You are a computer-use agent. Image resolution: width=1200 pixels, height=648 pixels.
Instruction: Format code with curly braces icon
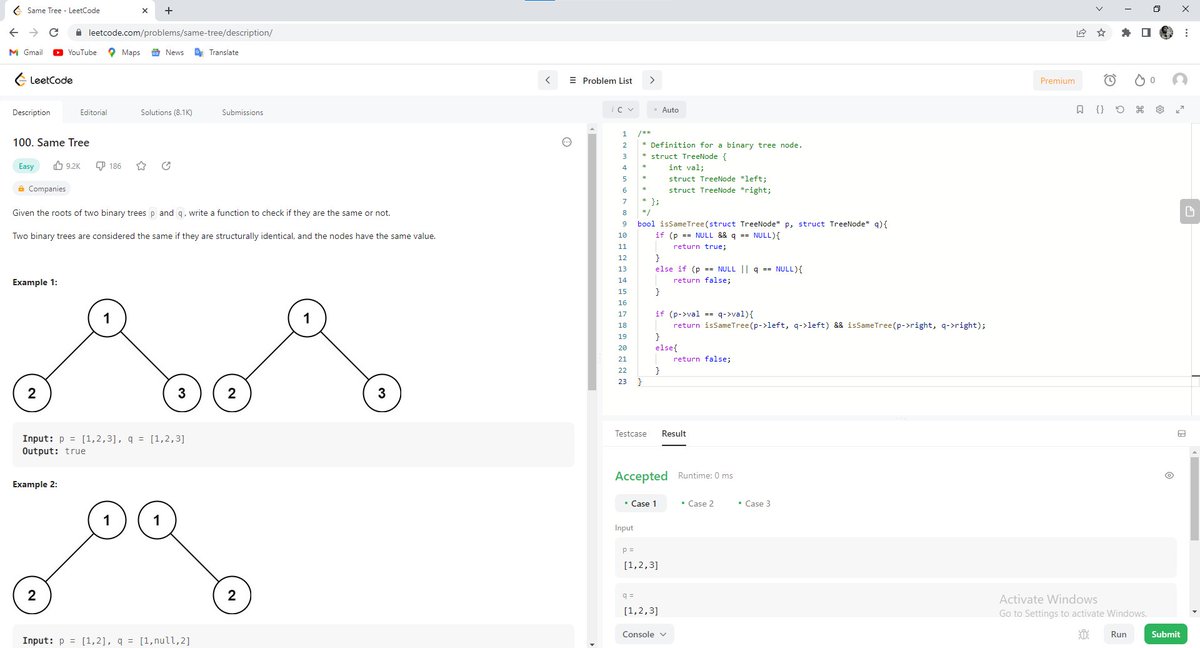point(1099,109)
